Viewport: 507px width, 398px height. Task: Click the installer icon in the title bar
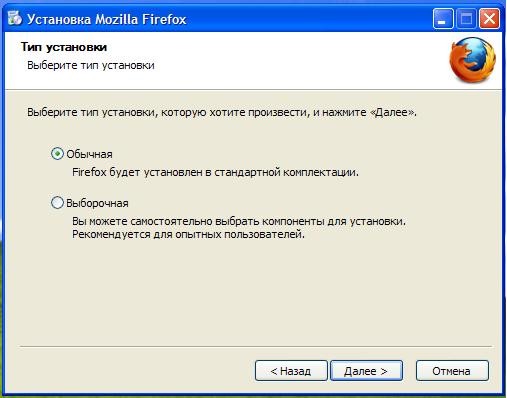[14, 18]
